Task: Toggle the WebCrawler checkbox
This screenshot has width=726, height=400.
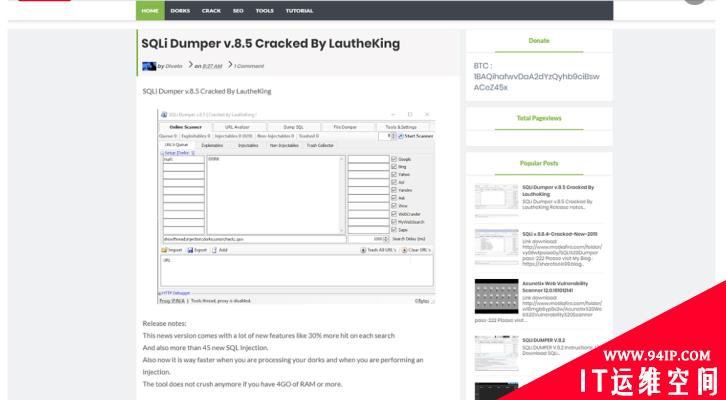Action: [394, 214]
